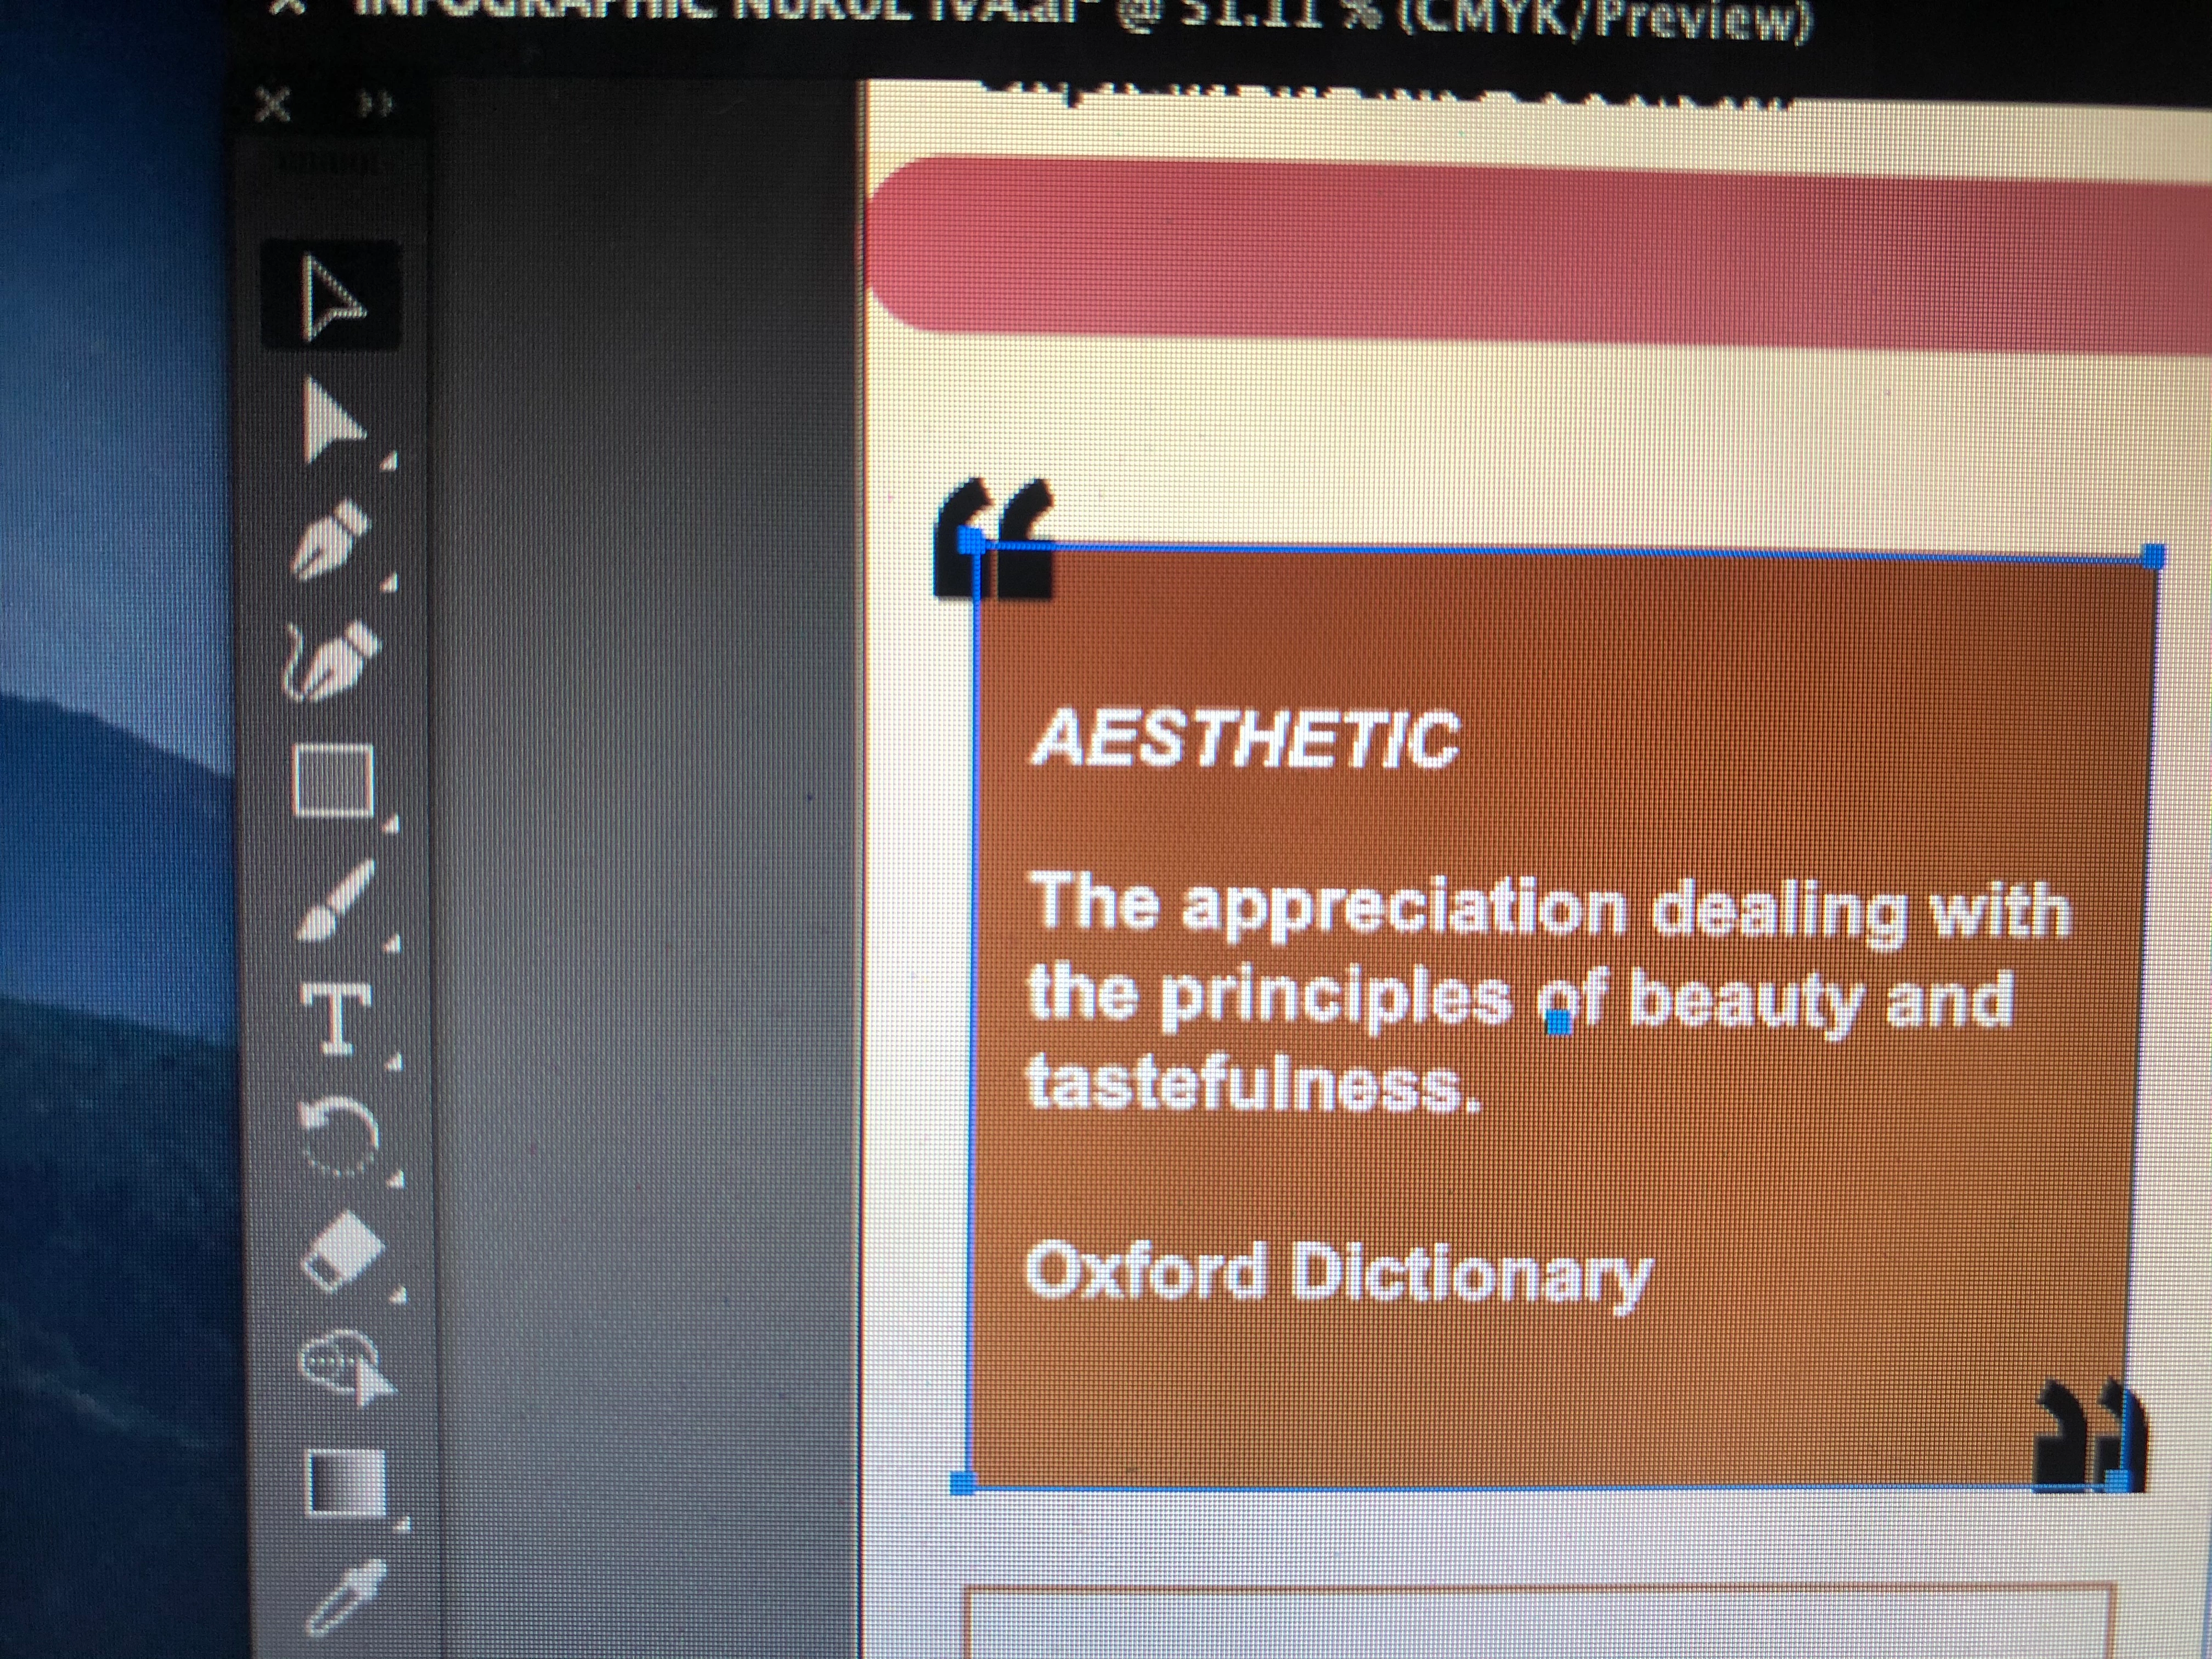Select the Curvature tool
The width and height of the screenshot is (2212, 1659).
[334, 660]
